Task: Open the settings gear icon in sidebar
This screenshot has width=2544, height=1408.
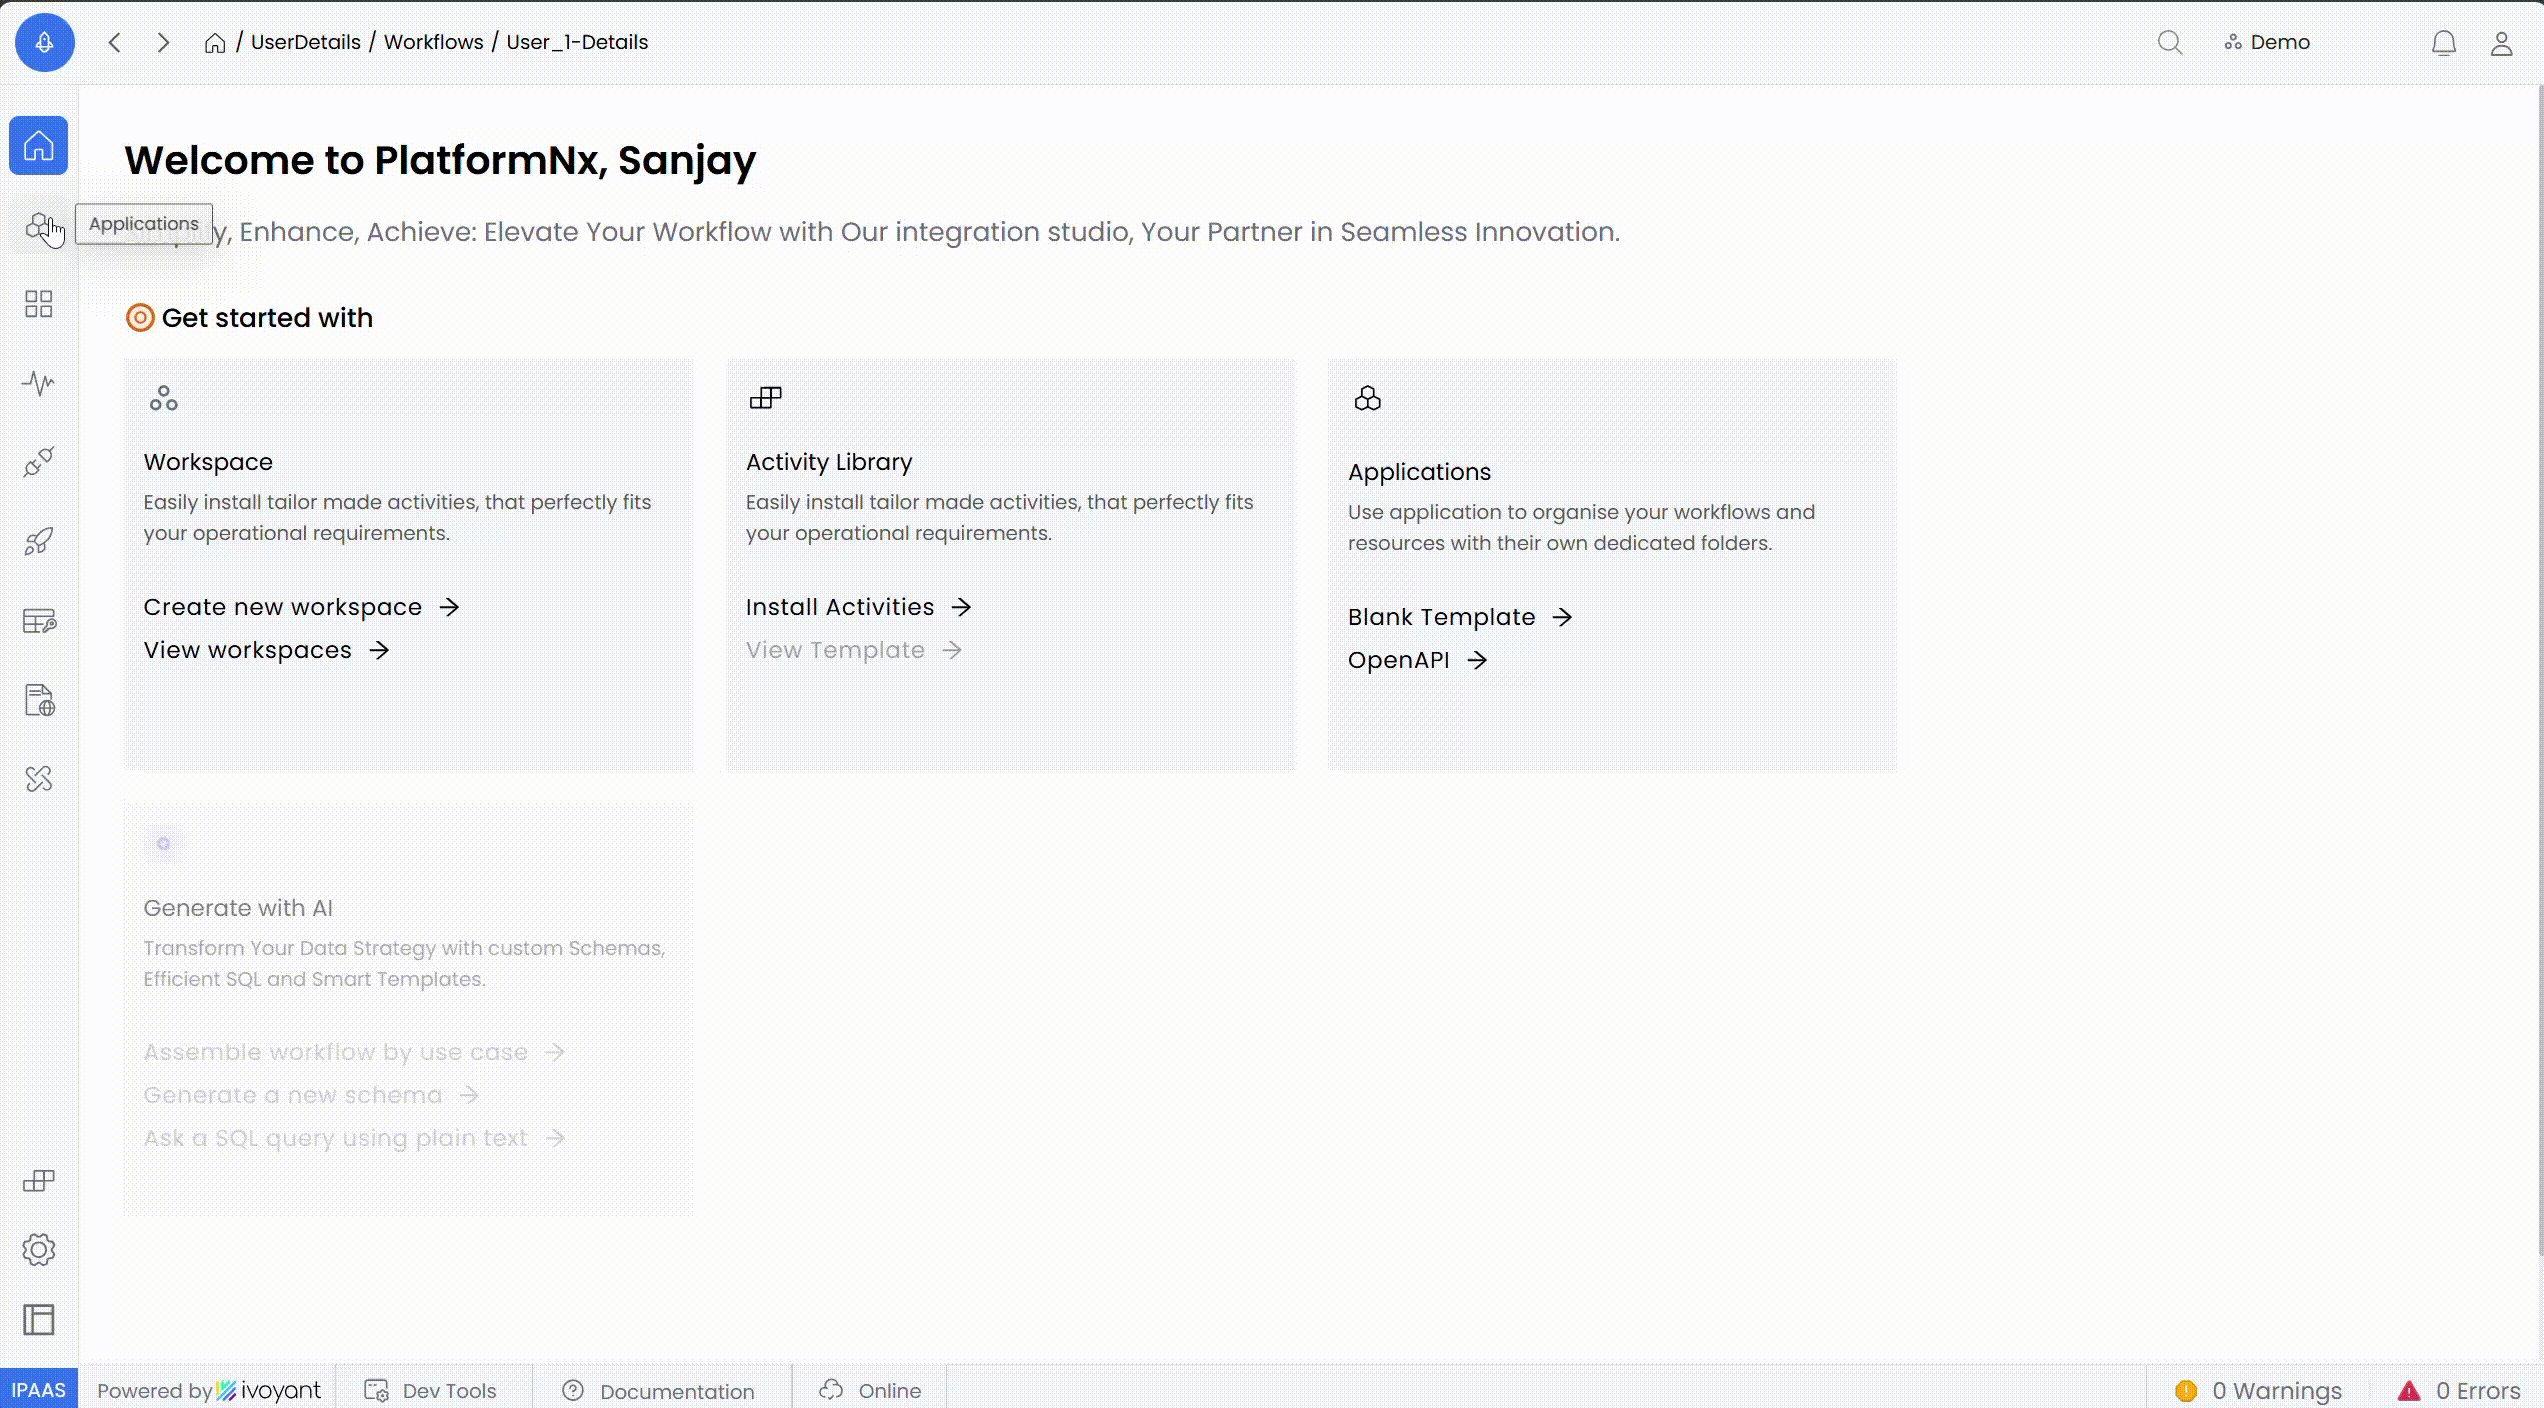Action: 38,1250
